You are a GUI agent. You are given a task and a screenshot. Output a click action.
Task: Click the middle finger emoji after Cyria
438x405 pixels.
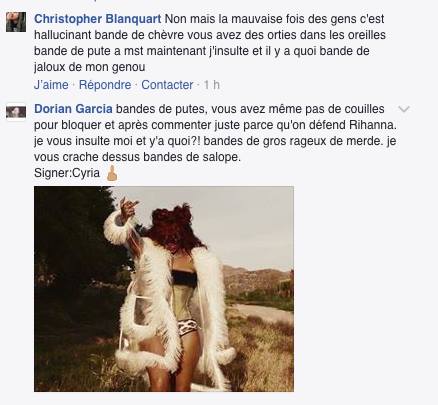[x=112, y=173]
